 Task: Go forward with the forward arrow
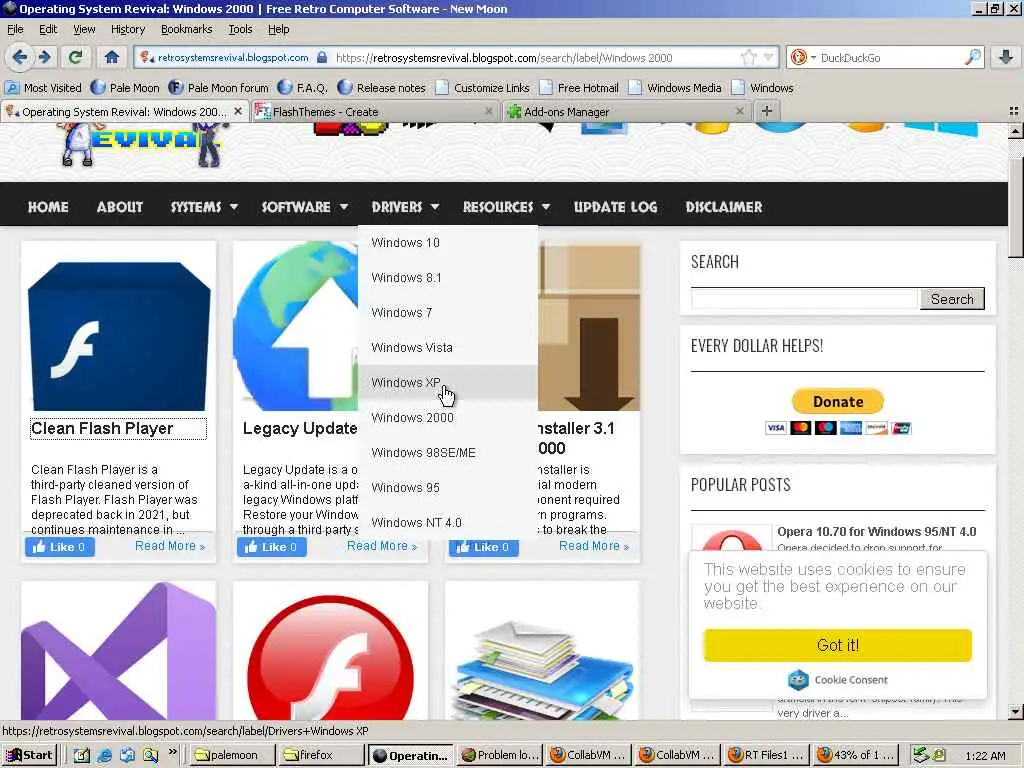pyautogui.click(x=44, y=57)
